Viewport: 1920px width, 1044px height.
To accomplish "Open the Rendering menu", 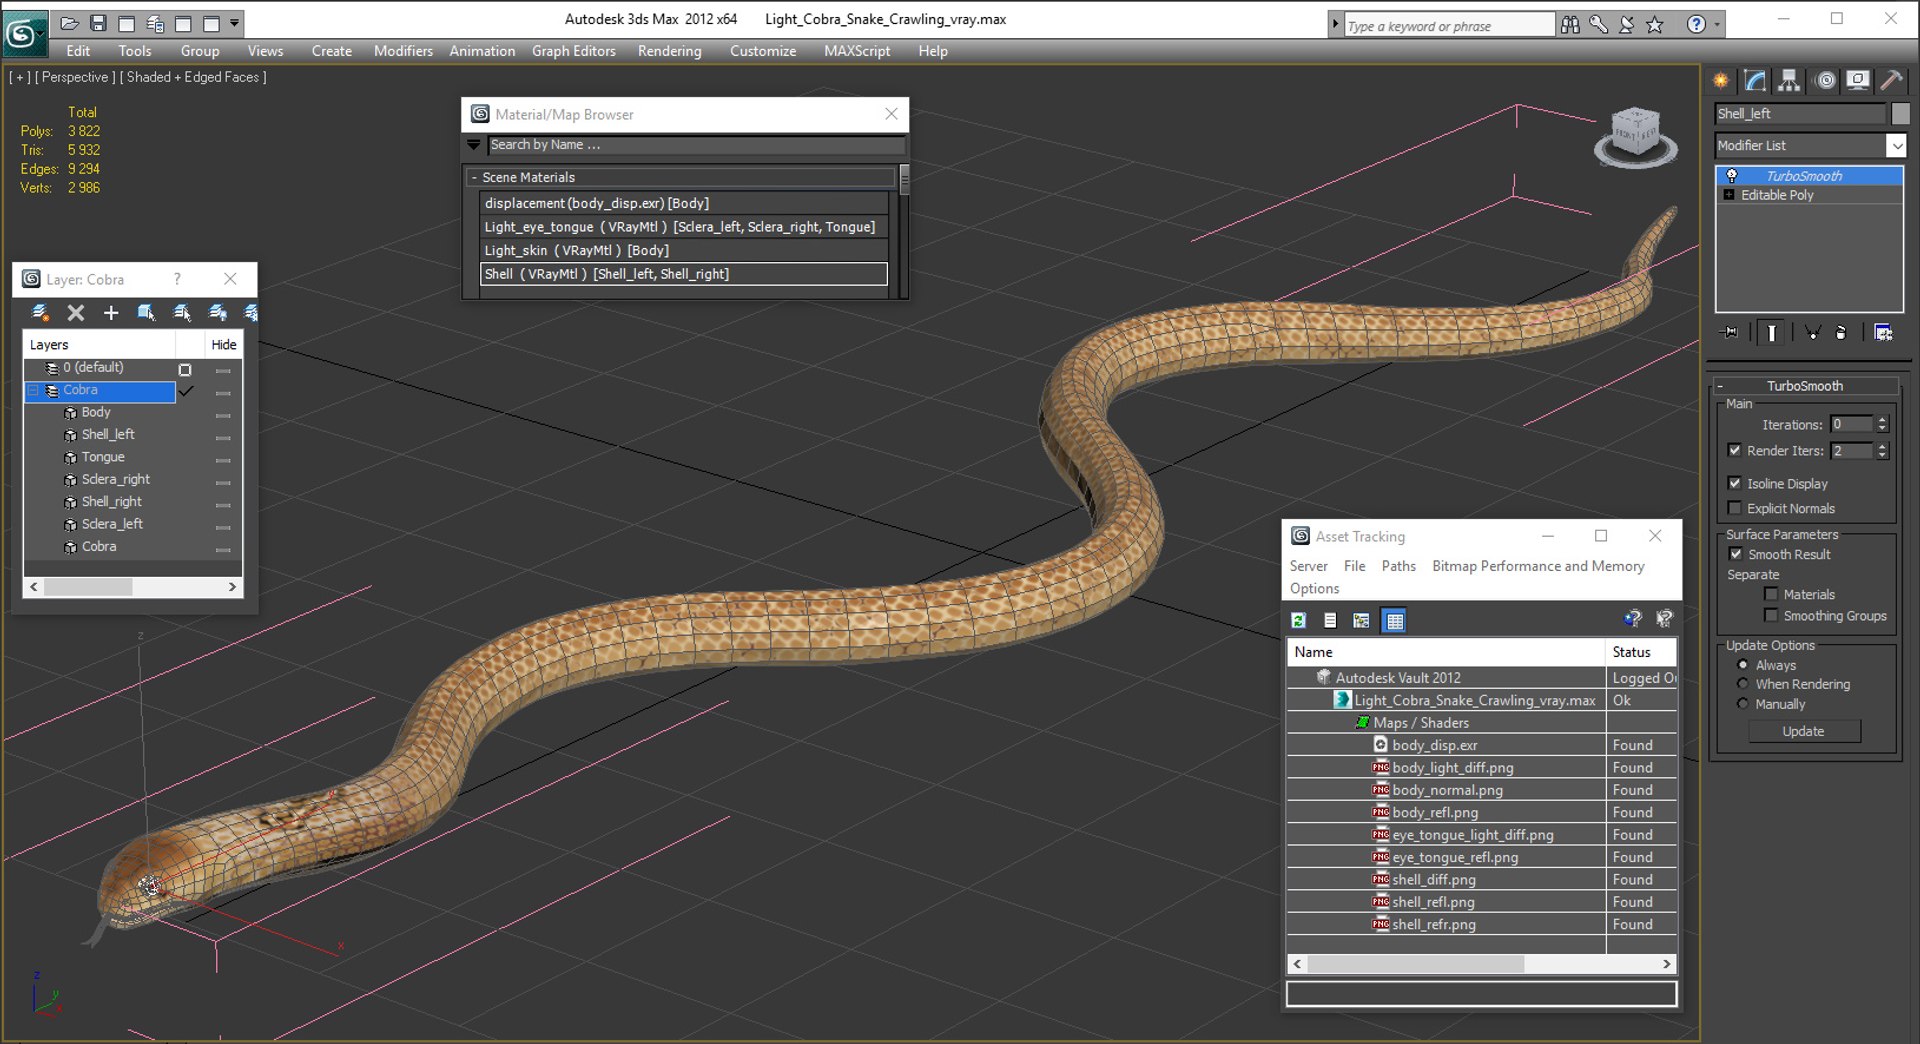I will (669, 51).
